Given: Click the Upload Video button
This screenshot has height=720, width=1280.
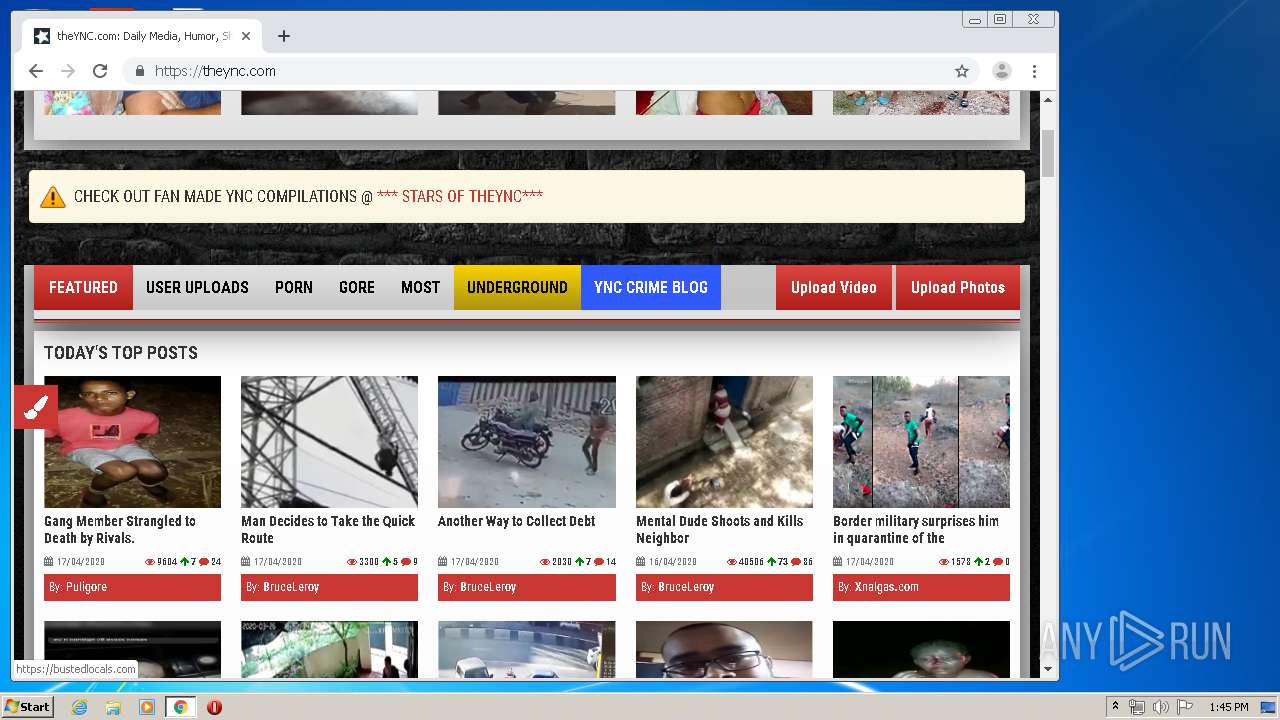Looking at the screenshot, I should [834, 288].
